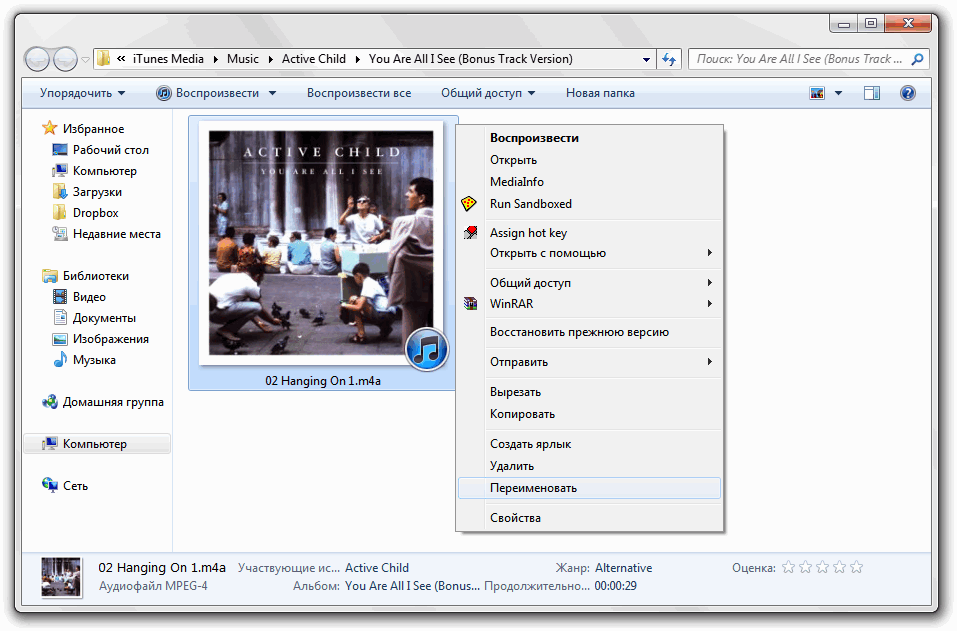957x631 pixels.
Task: Refresh the folder with the refresh button
Action: pos(669,59)
